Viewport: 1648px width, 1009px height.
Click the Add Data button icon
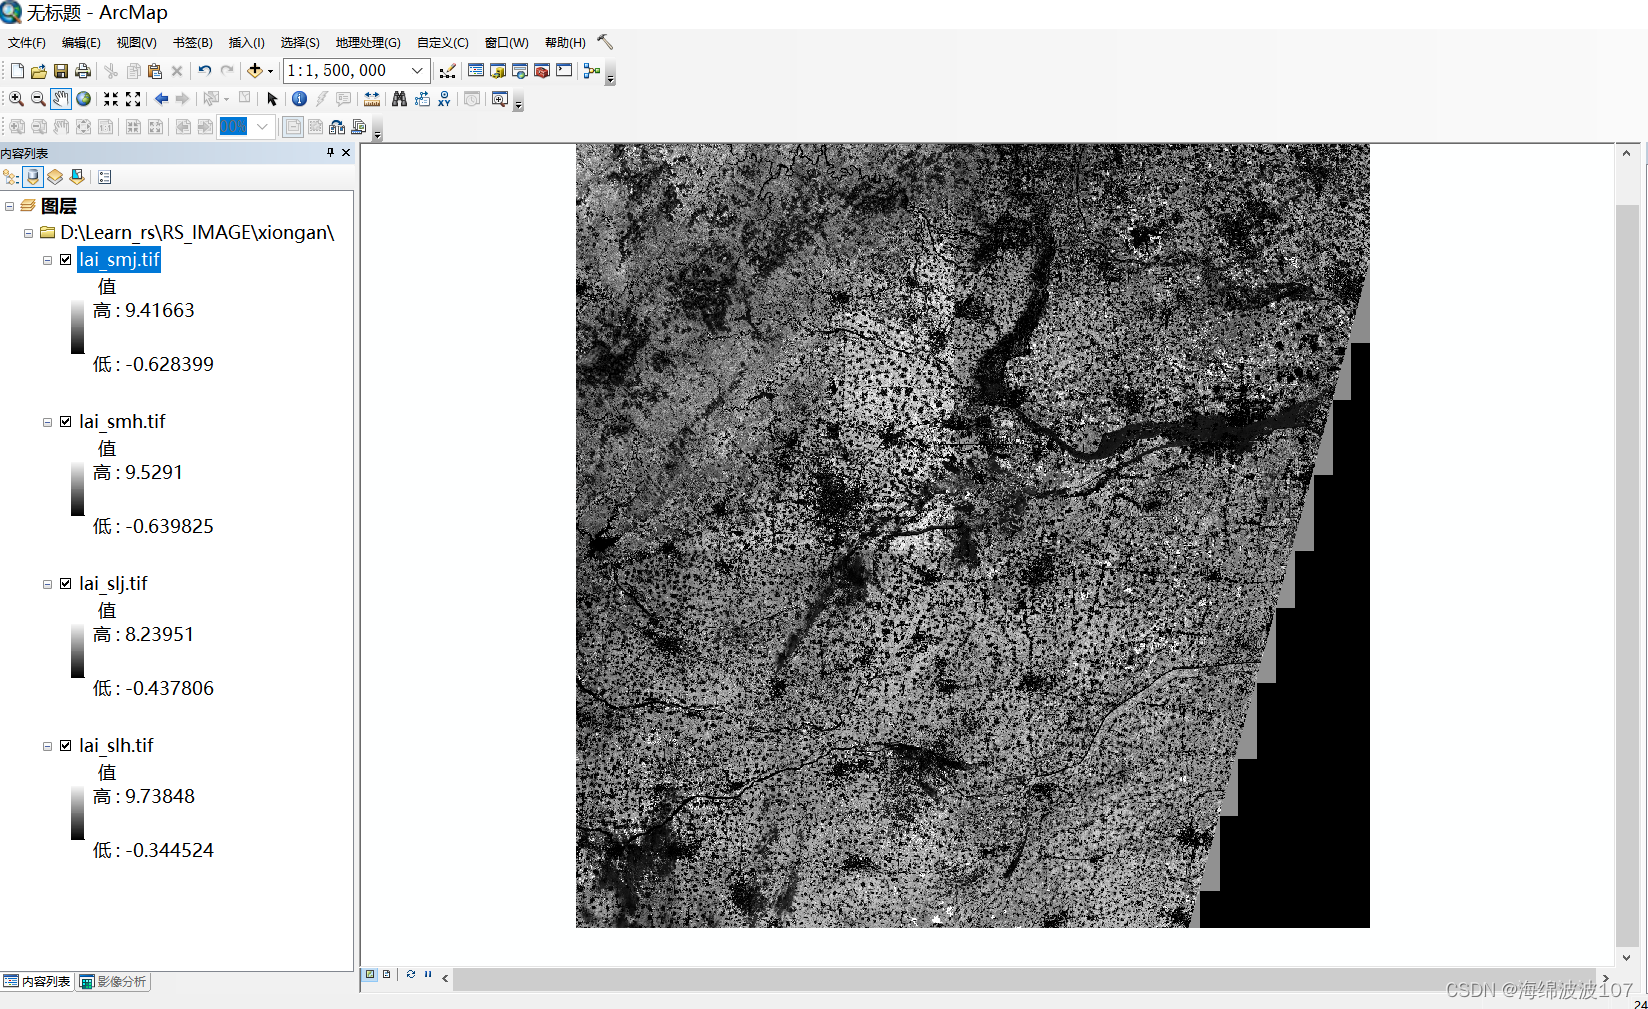(x=255, y=71)
